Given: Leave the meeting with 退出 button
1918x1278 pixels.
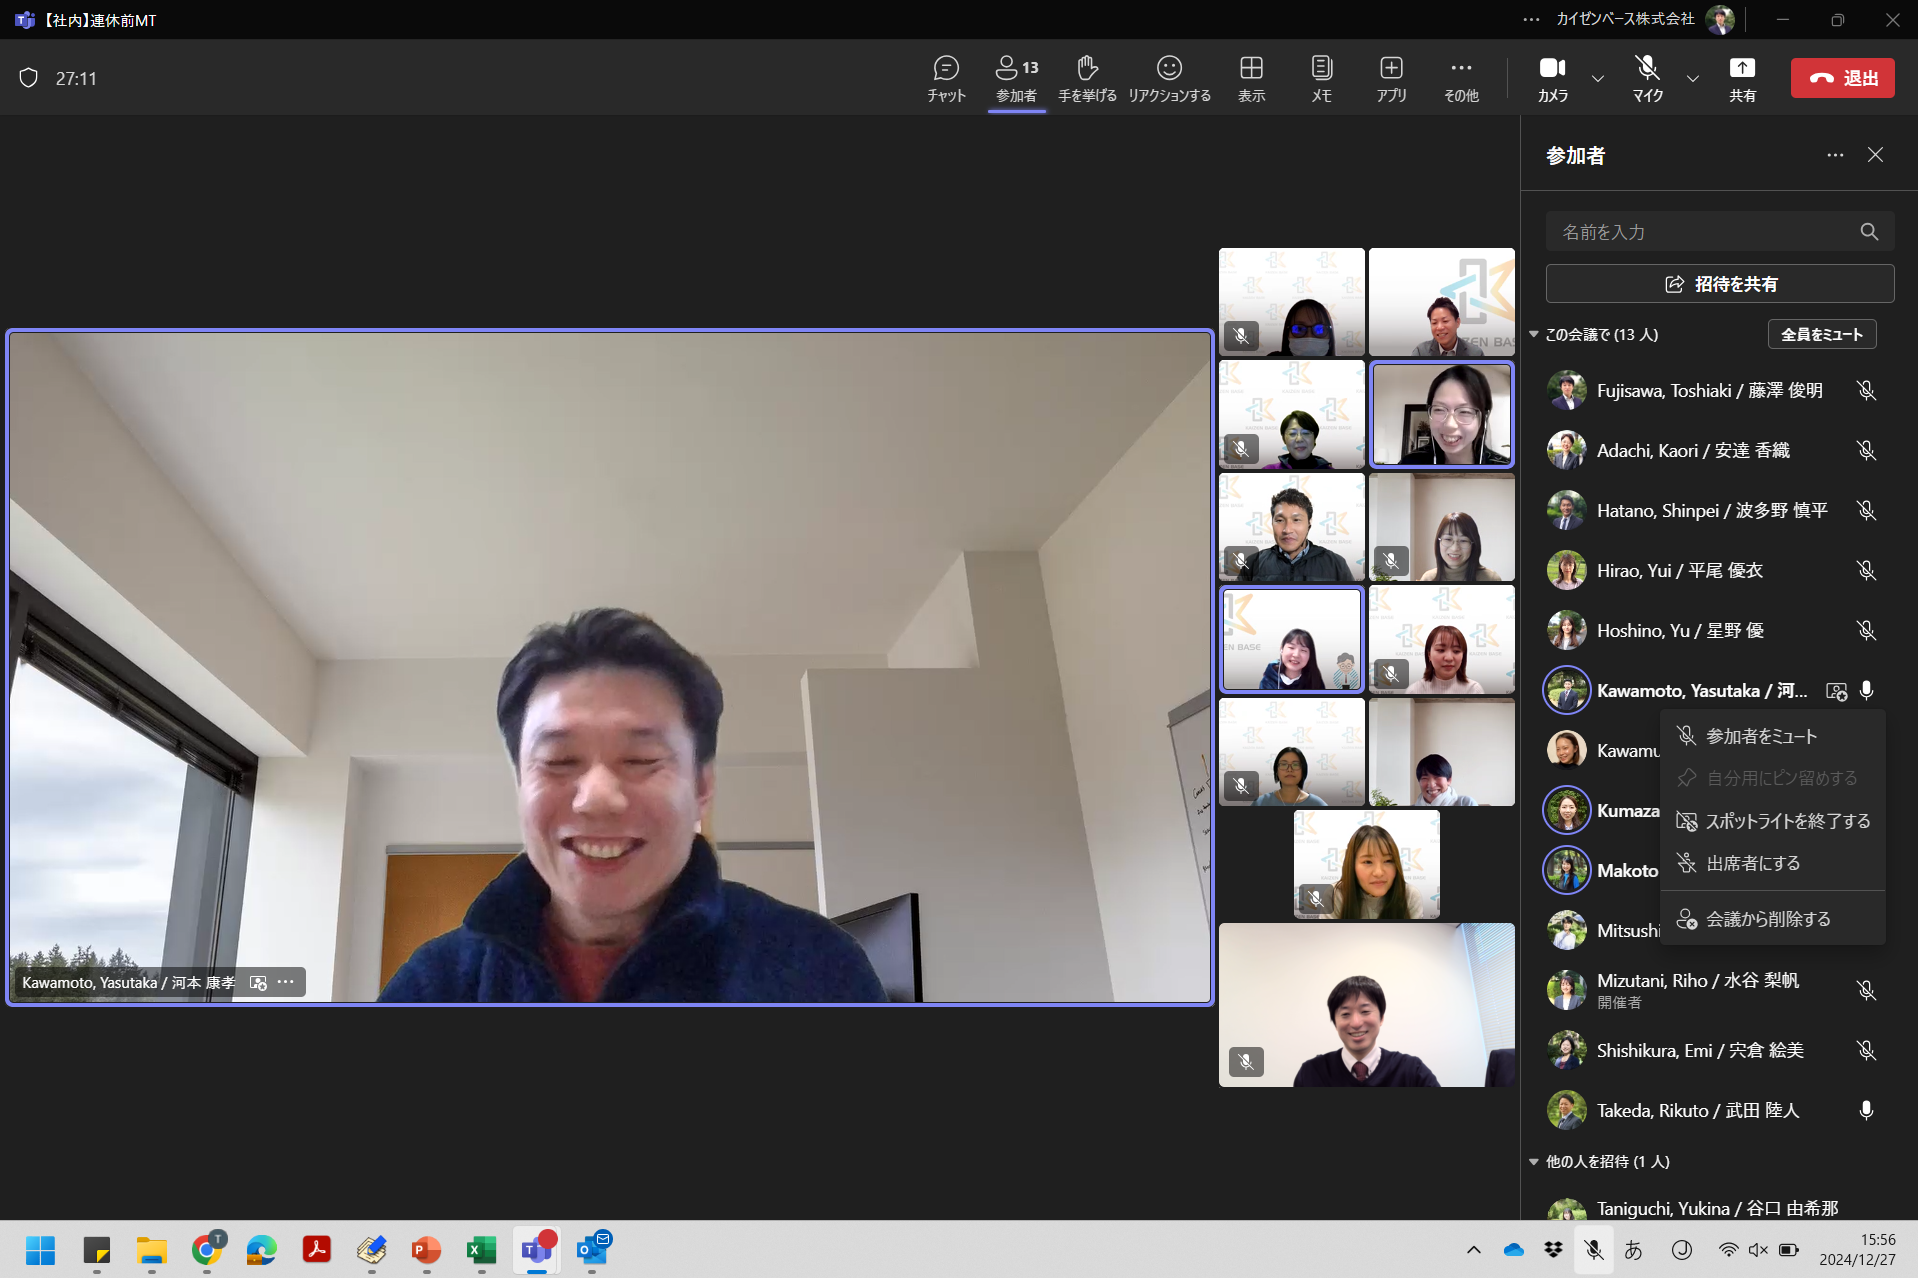Looking at the screenshot, I should (x=1842, y=78).
